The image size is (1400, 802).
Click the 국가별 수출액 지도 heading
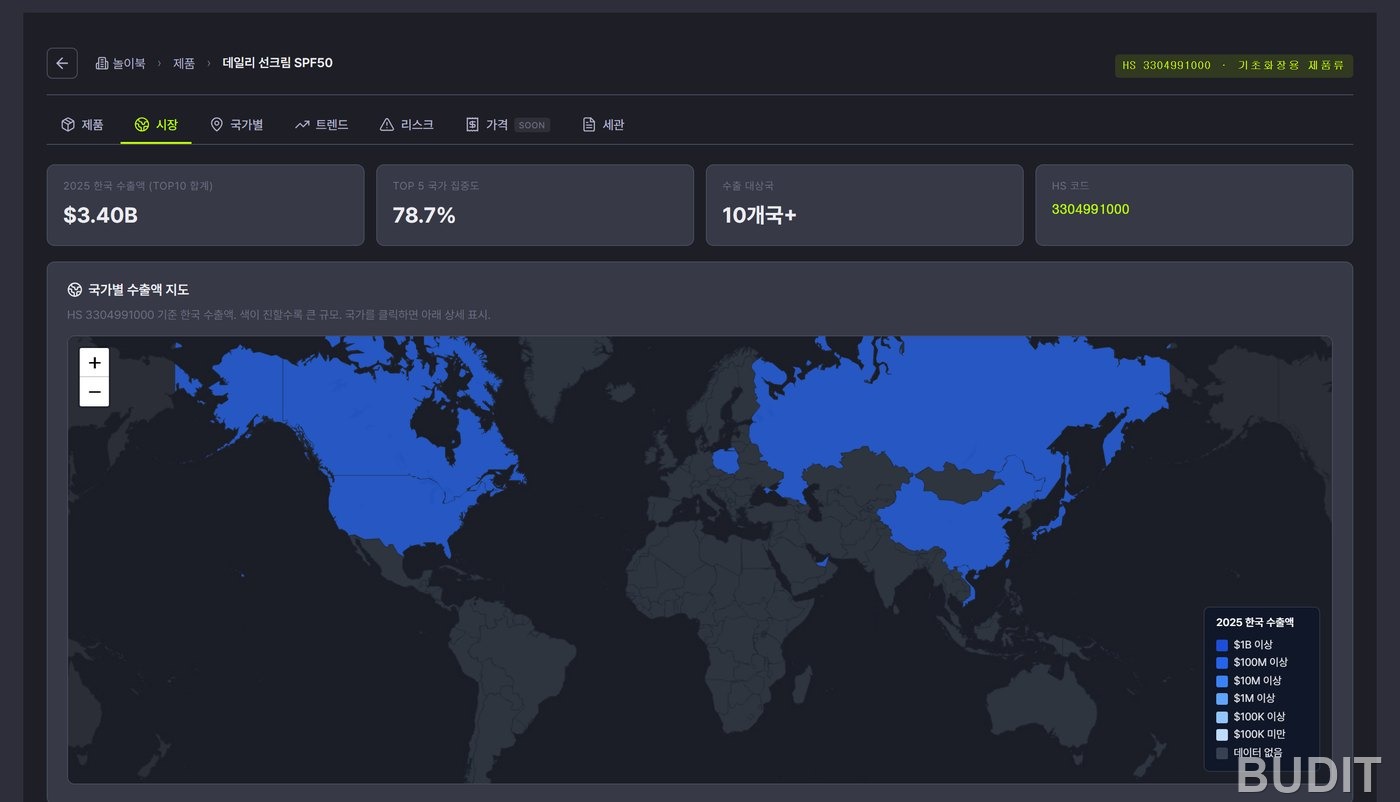(x=138, y=290)
